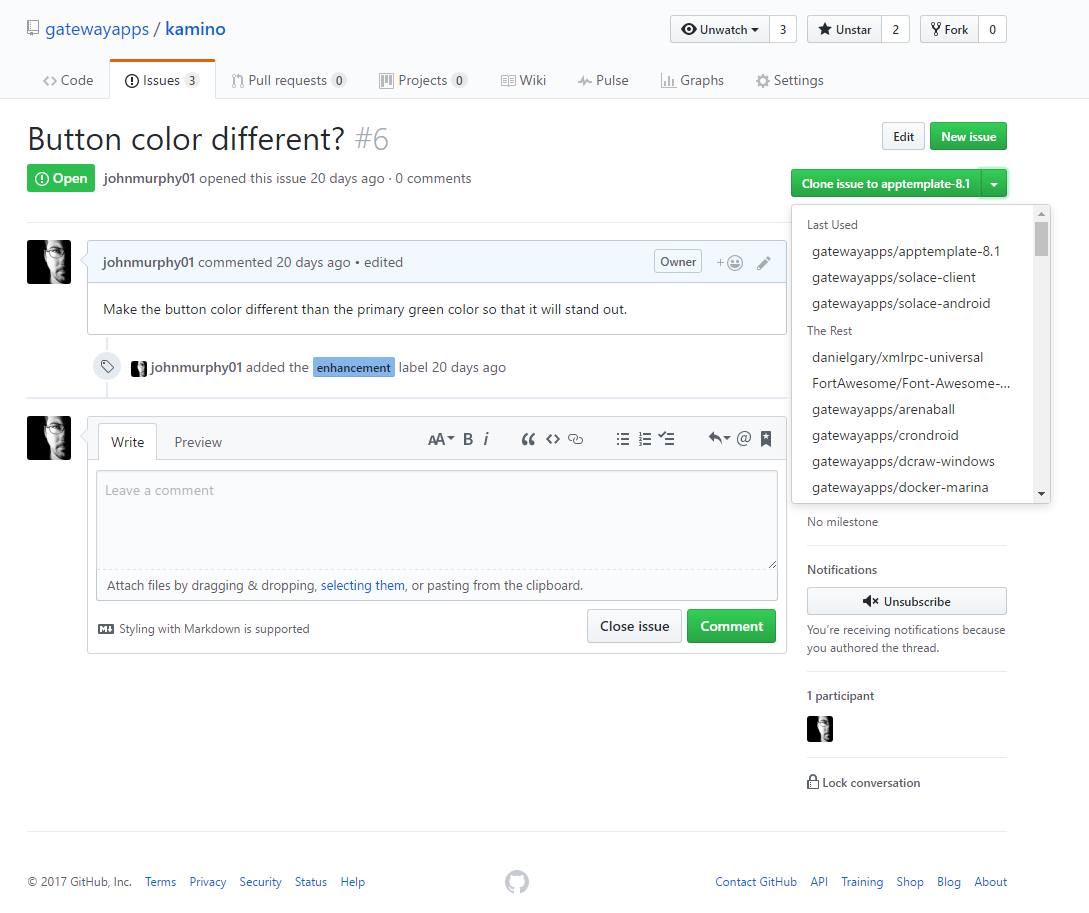Open the Unwatch dropdown
The height and width of the screenshot is (913, 1089).
tap(720, 29)
